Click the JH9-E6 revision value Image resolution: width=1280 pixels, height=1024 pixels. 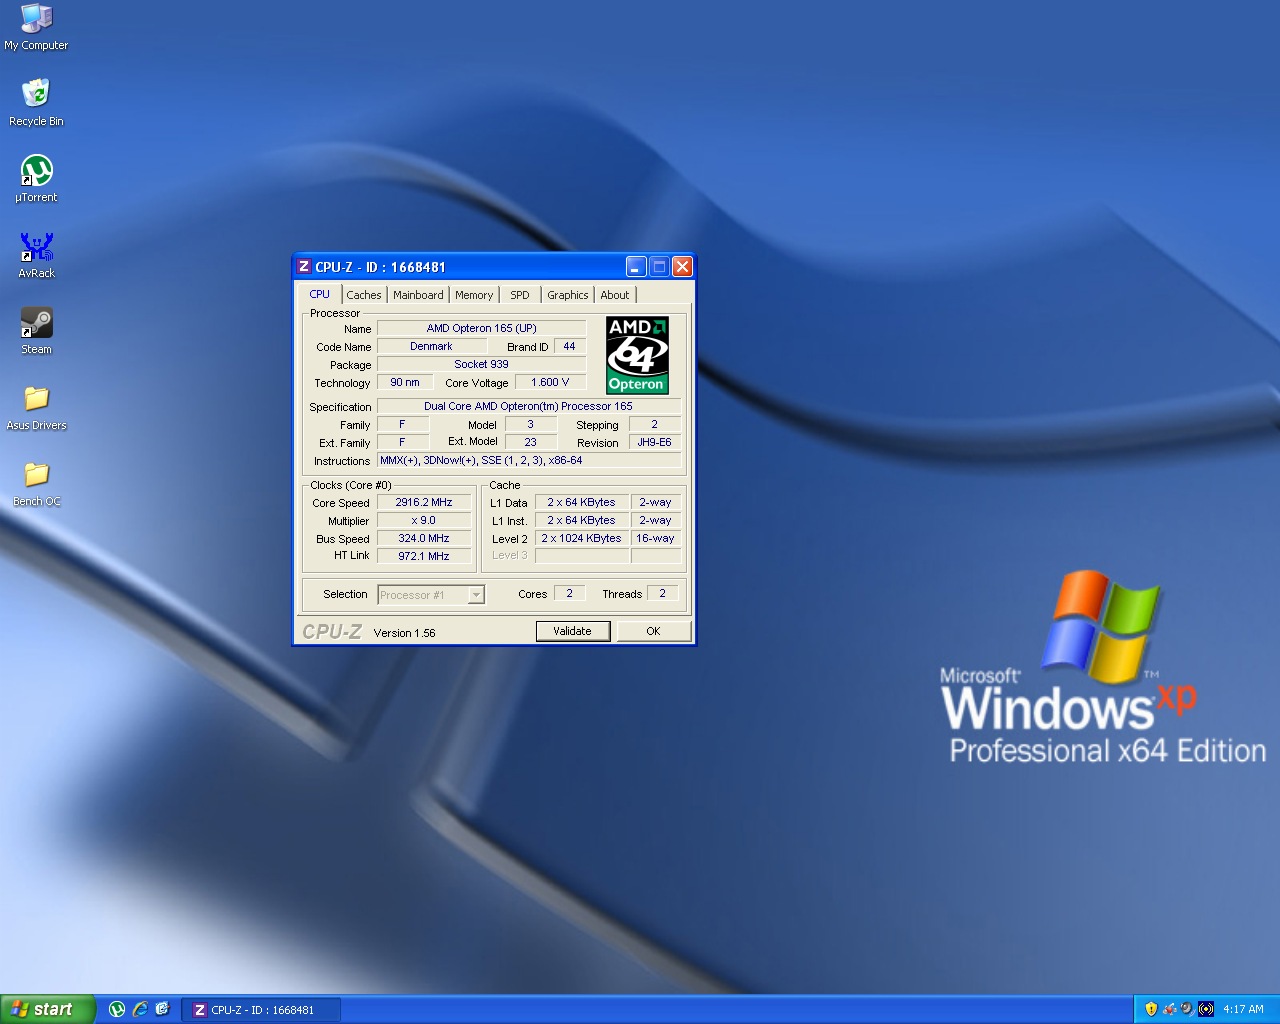point(655,442)
